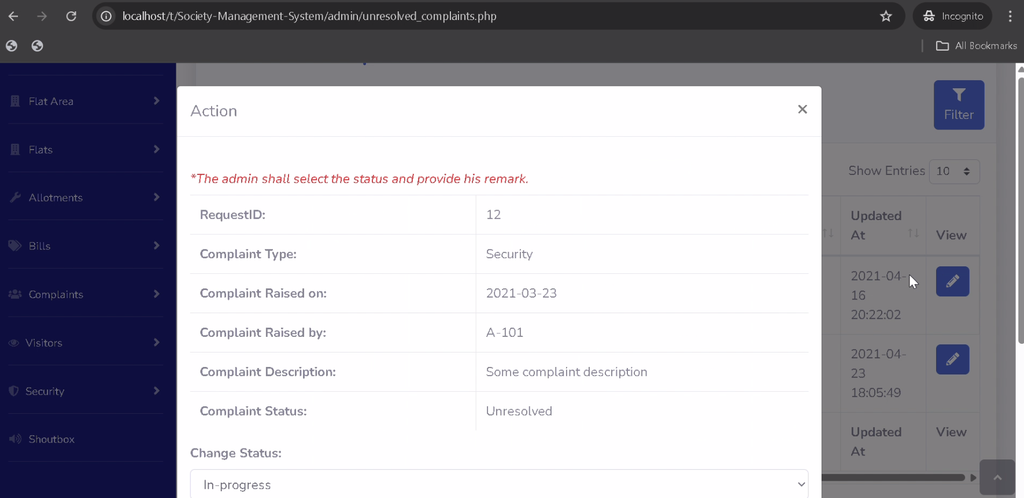Click the blue Filter button
The image size is (1024, 498).
(x=959, y=104)
